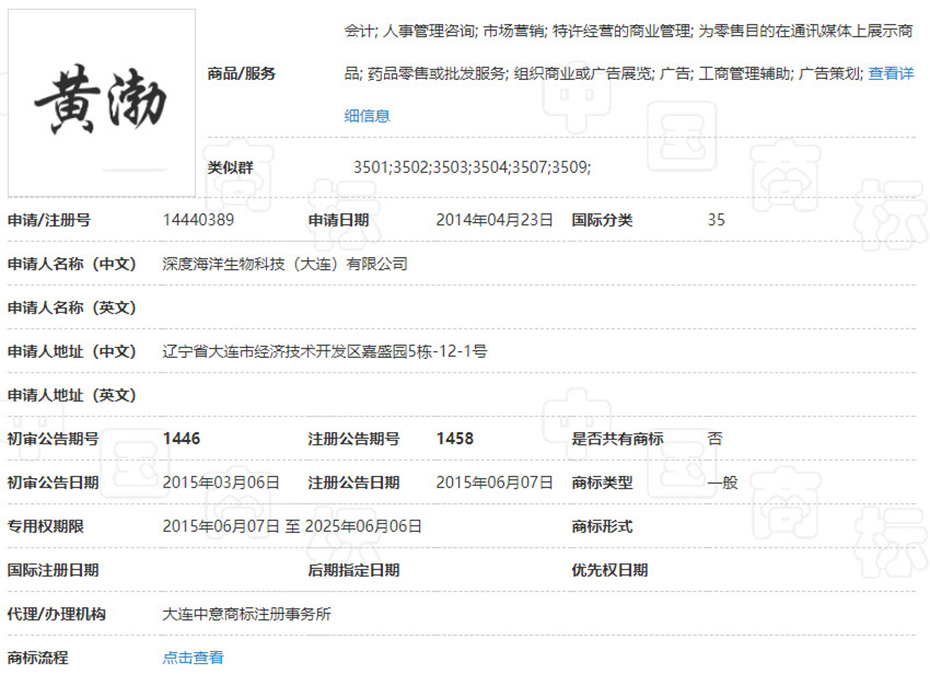
Task: Click the 注册公告日期 label
Action: coord(354,483)
